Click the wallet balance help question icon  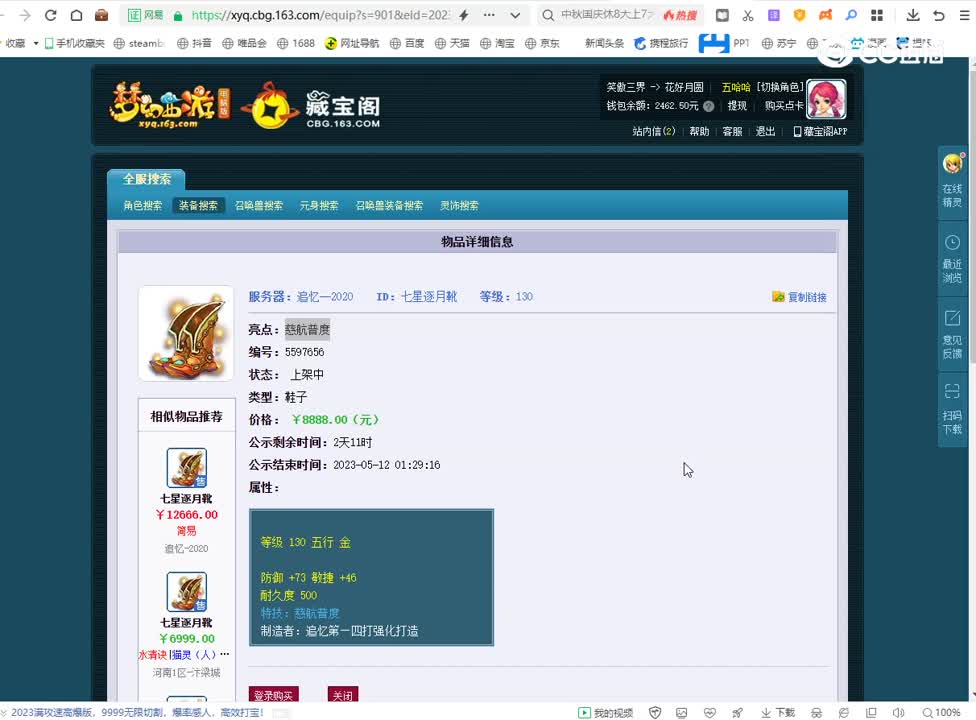(x=708, y=106)
